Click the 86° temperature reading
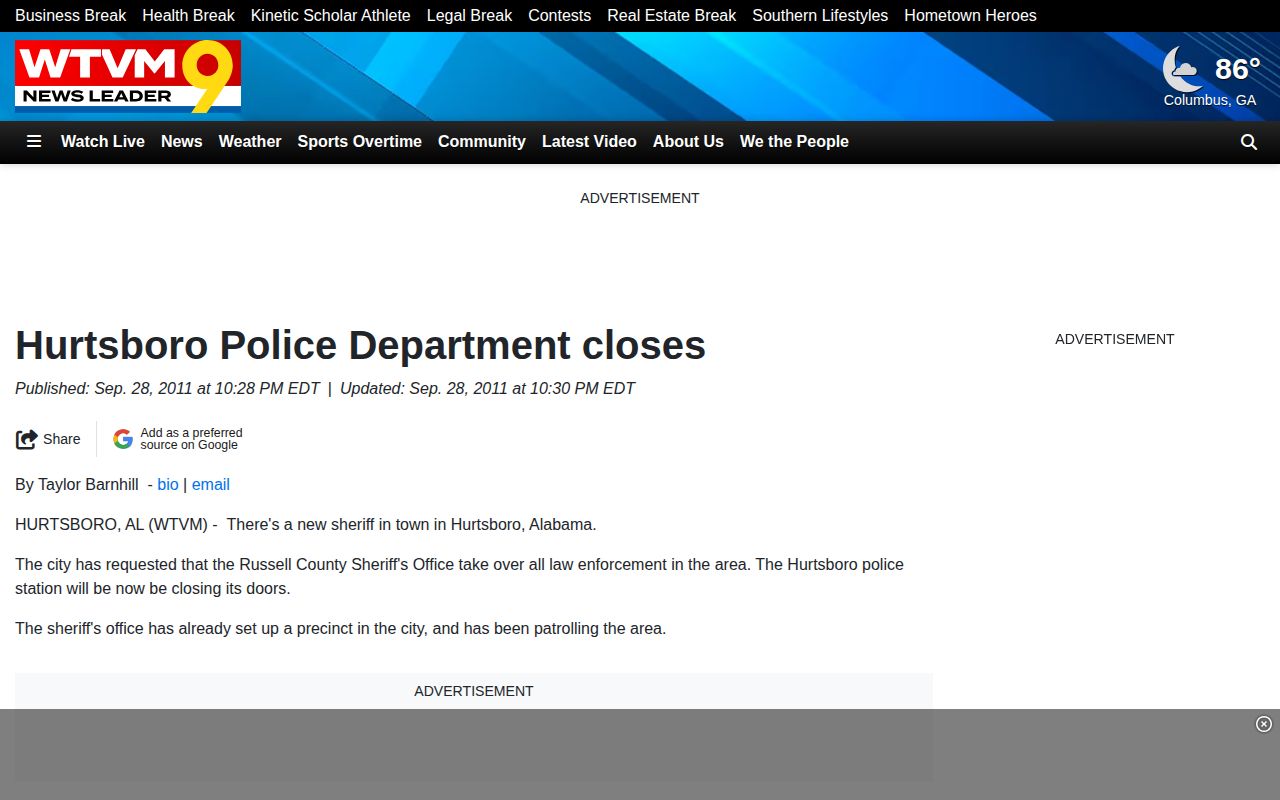1280x800 pixels. [1237, 69]
